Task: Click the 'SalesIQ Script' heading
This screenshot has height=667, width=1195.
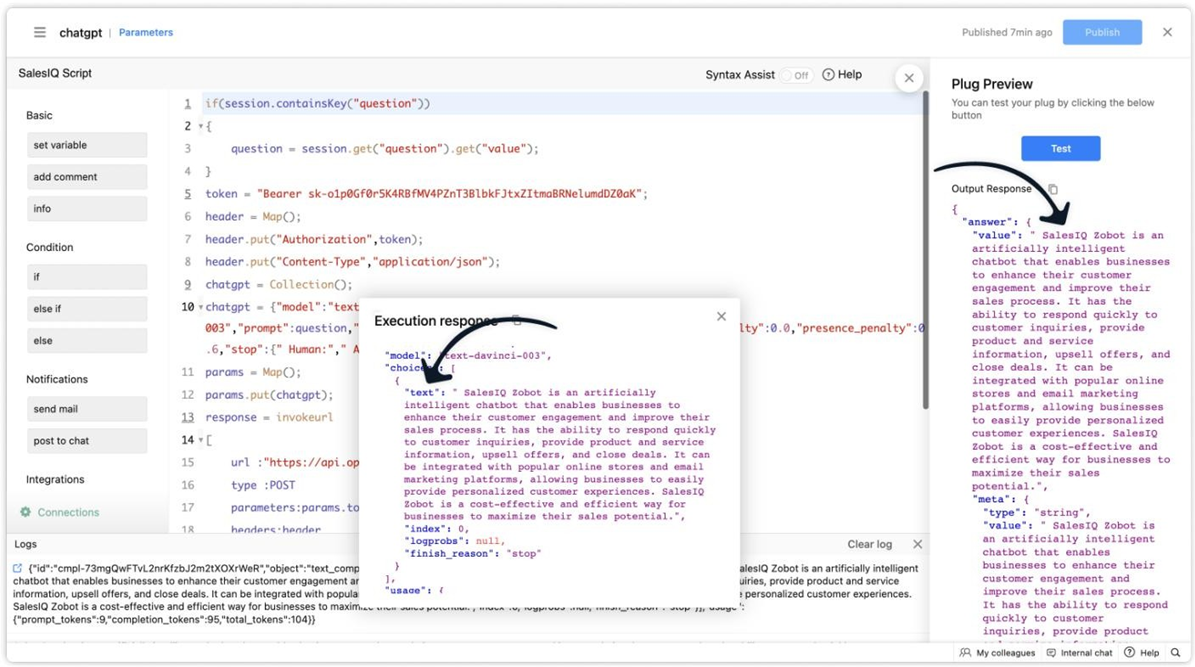Action: (x=55, y=73)
